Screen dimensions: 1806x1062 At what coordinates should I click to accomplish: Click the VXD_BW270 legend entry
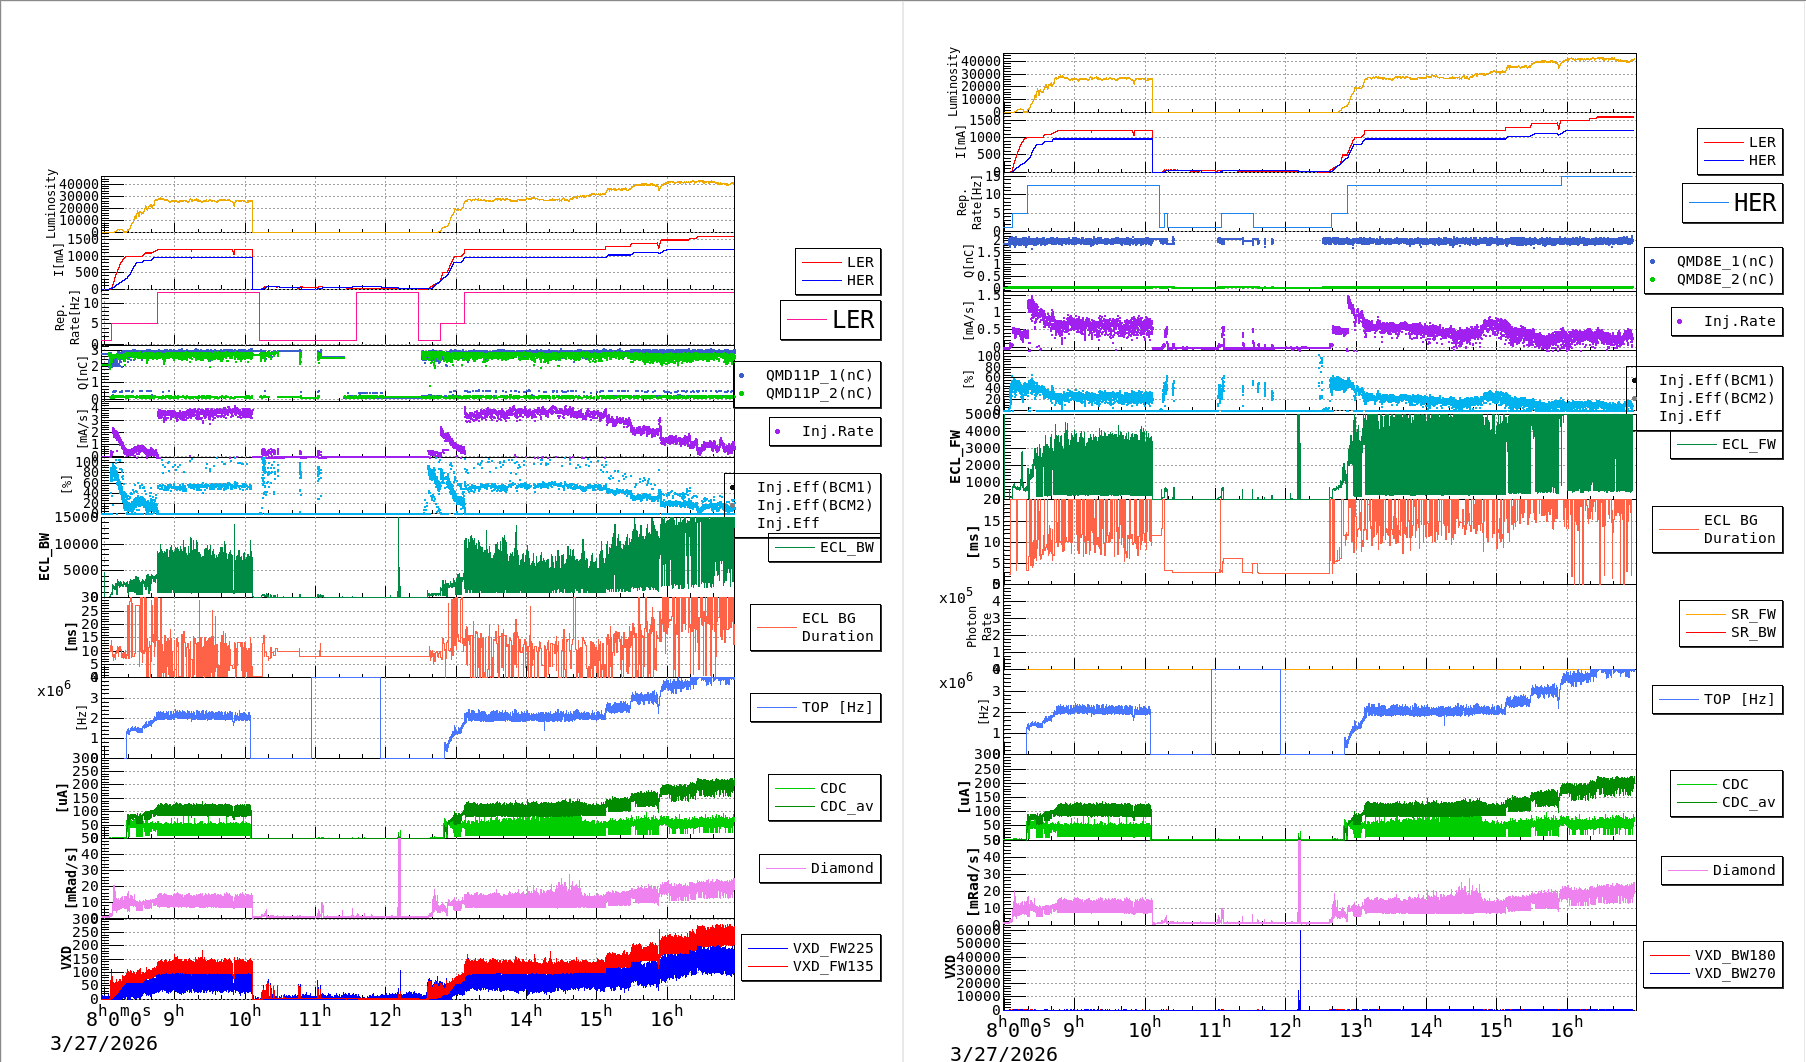(1734, 973)
